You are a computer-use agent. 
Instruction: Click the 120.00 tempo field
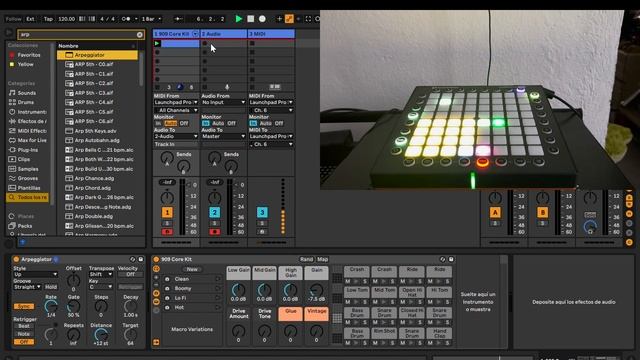tap(67, 19)
